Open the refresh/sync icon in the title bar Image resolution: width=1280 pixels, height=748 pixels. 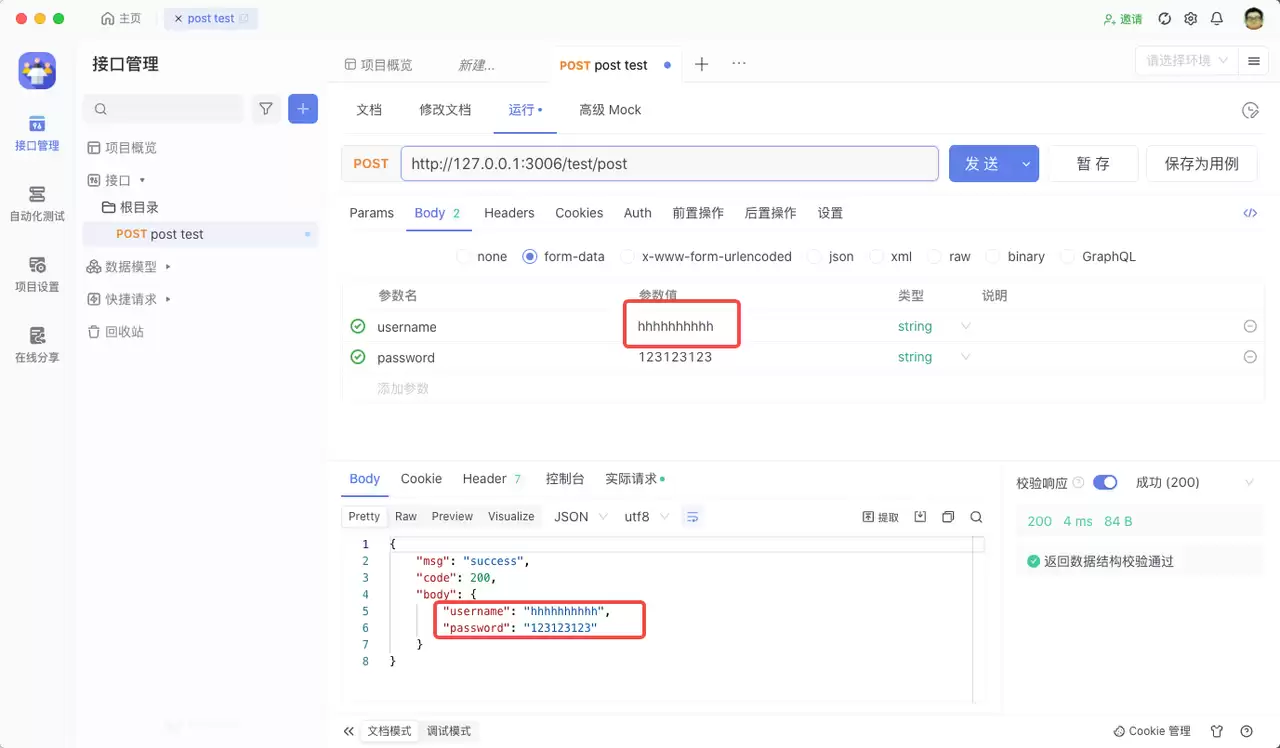click(1165, 18)
